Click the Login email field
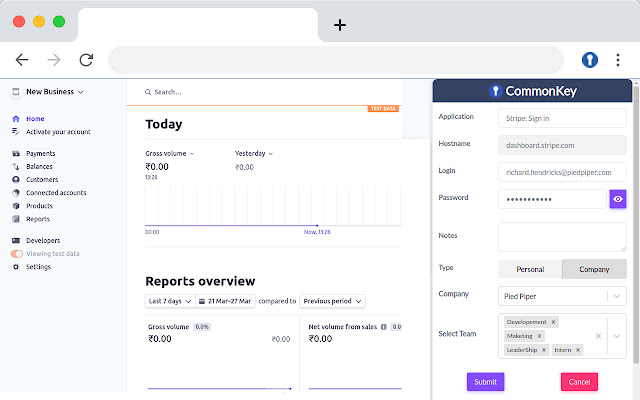The height and width of the screenshot is (400, 640). tap(562, 172)
